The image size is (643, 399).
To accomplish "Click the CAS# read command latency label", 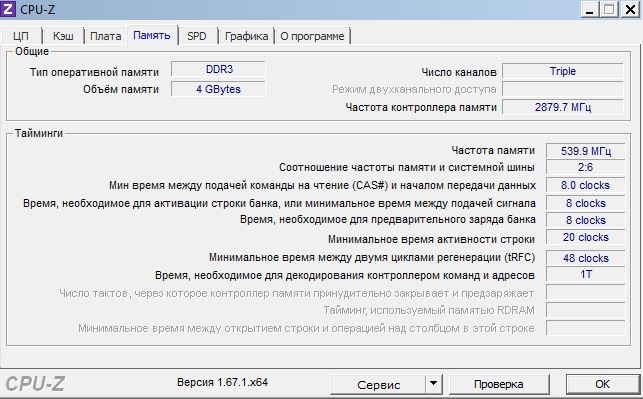I will tap(322, 185).
